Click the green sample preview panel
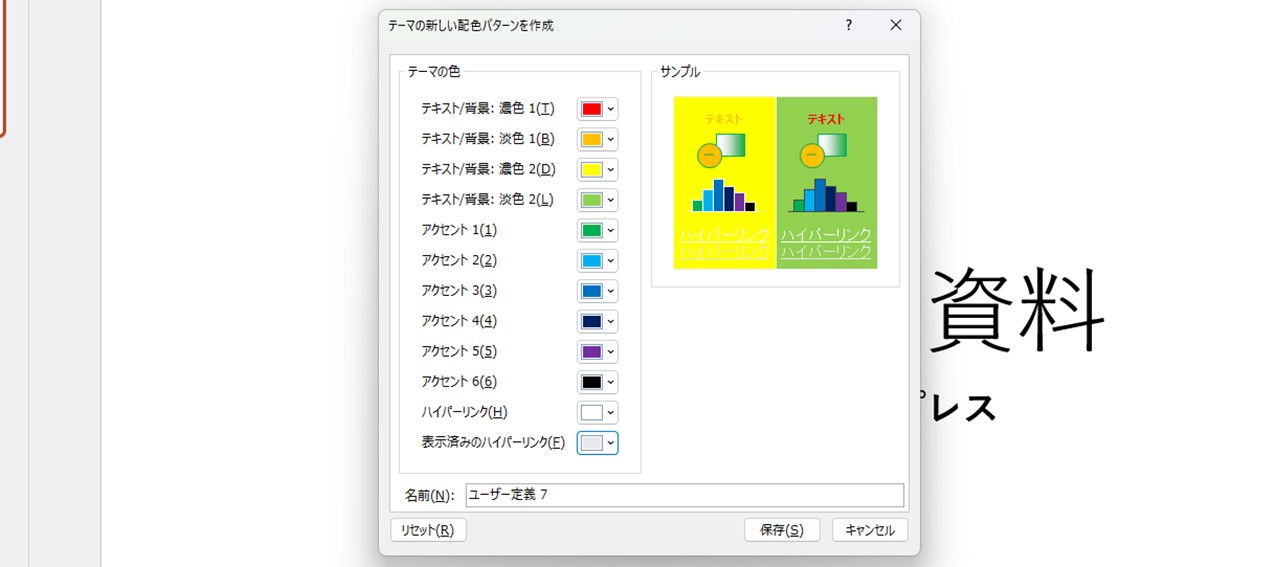1280x567 pixels. (x=827, y=182)
